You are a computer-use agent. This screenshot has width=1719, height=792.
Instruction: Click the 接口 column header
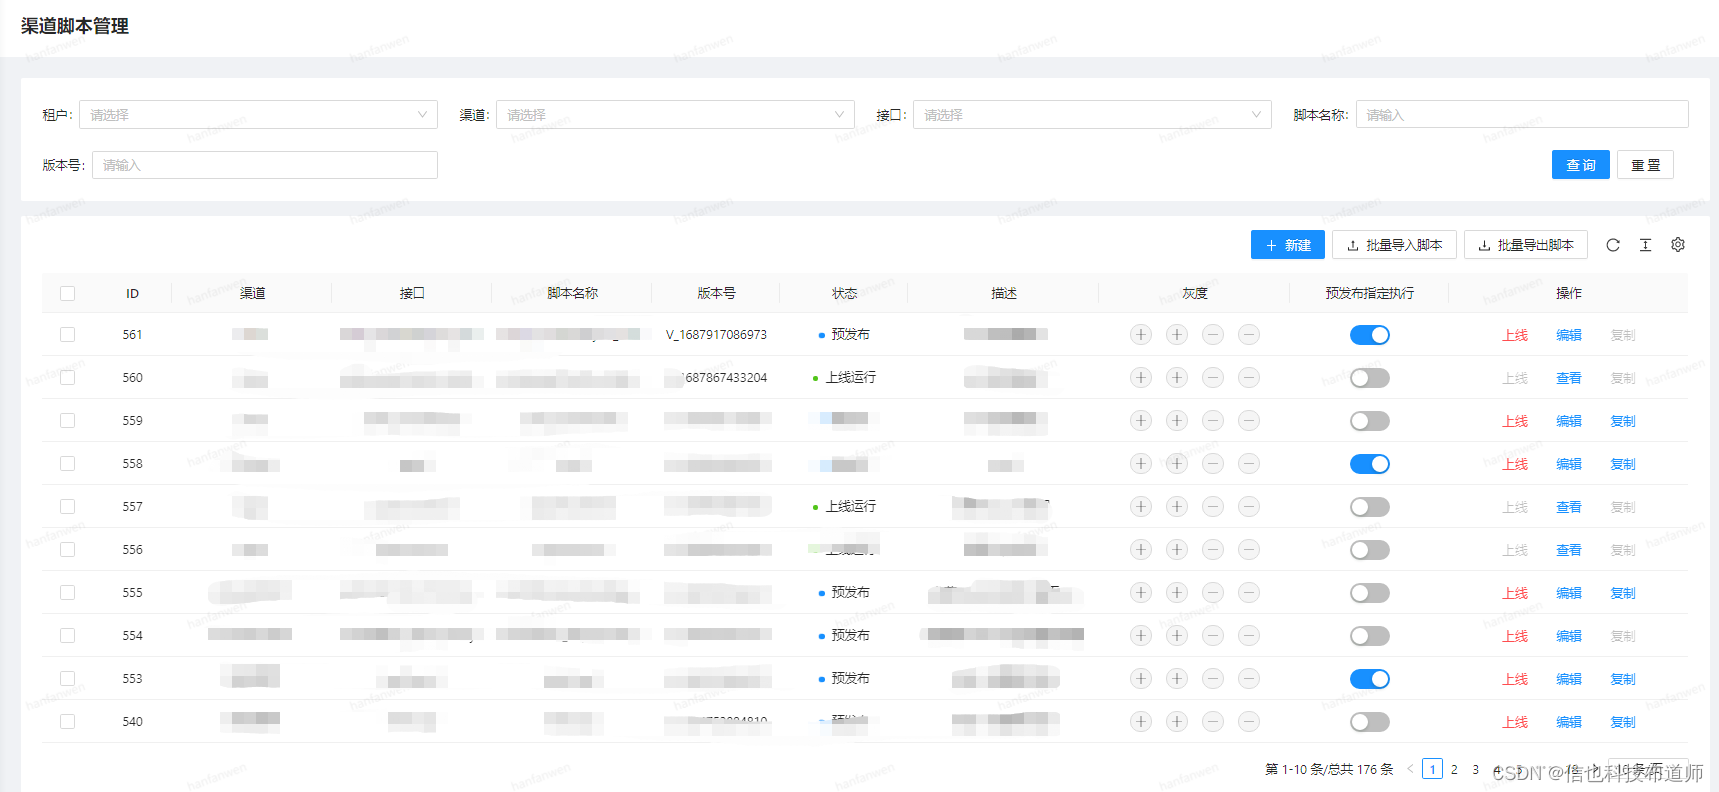pos(412,293)
